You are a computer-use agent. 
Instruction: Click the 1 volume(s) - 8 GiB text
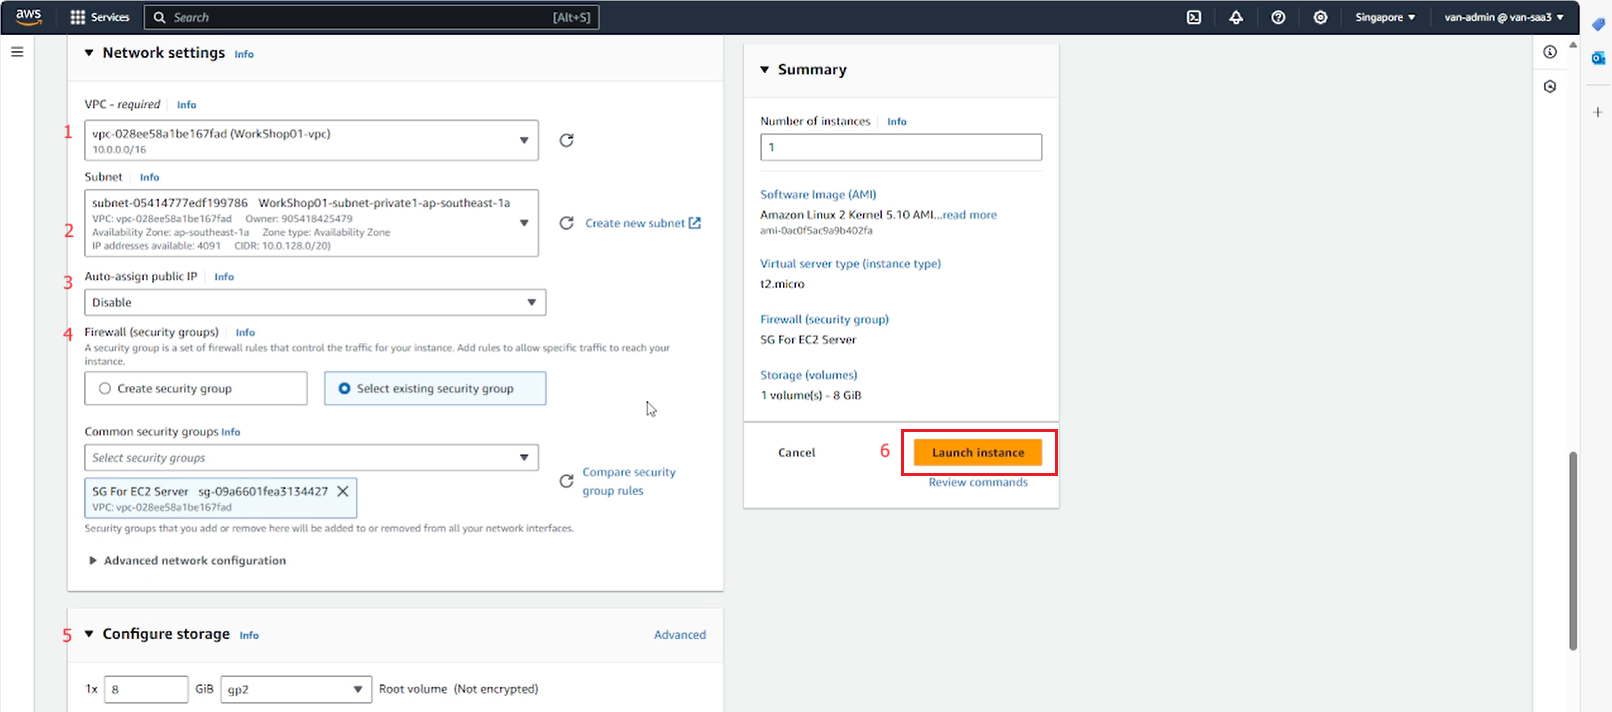[811, 395]
